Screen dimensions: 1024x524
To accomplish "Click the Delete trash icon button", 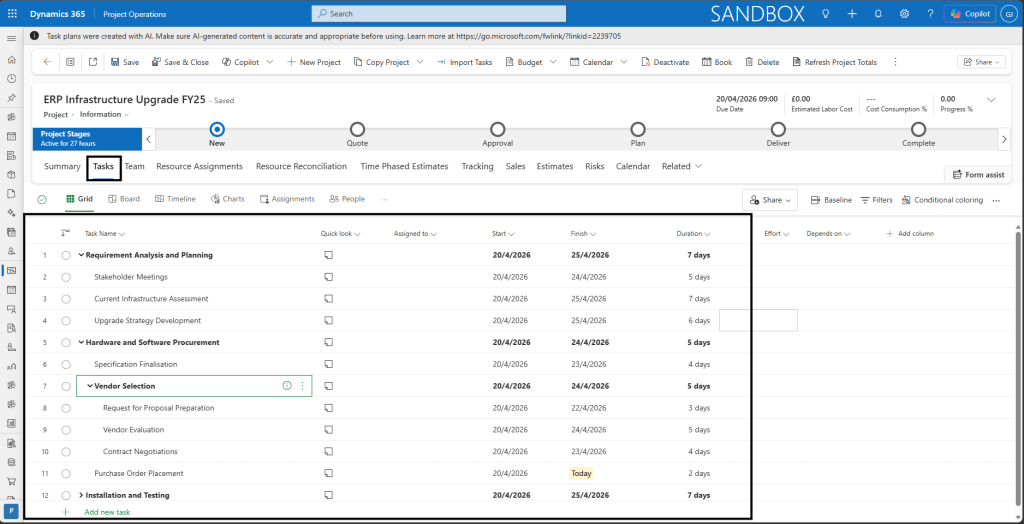I will pos(761,62).
